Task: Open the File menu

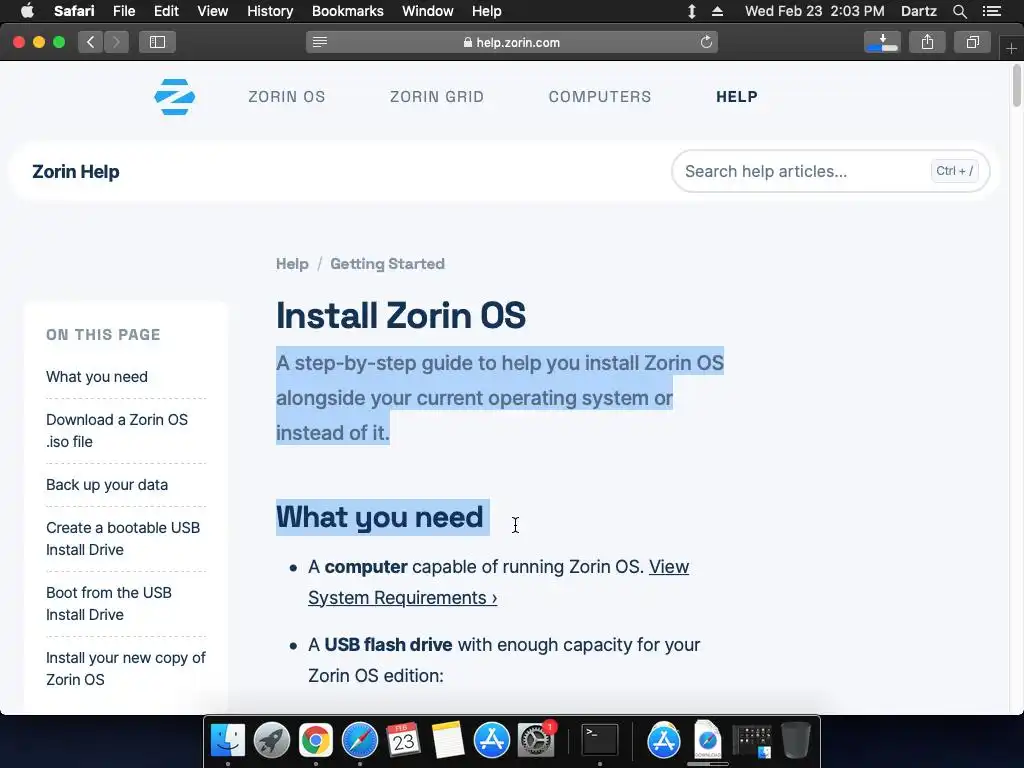Action: [123, 11]
